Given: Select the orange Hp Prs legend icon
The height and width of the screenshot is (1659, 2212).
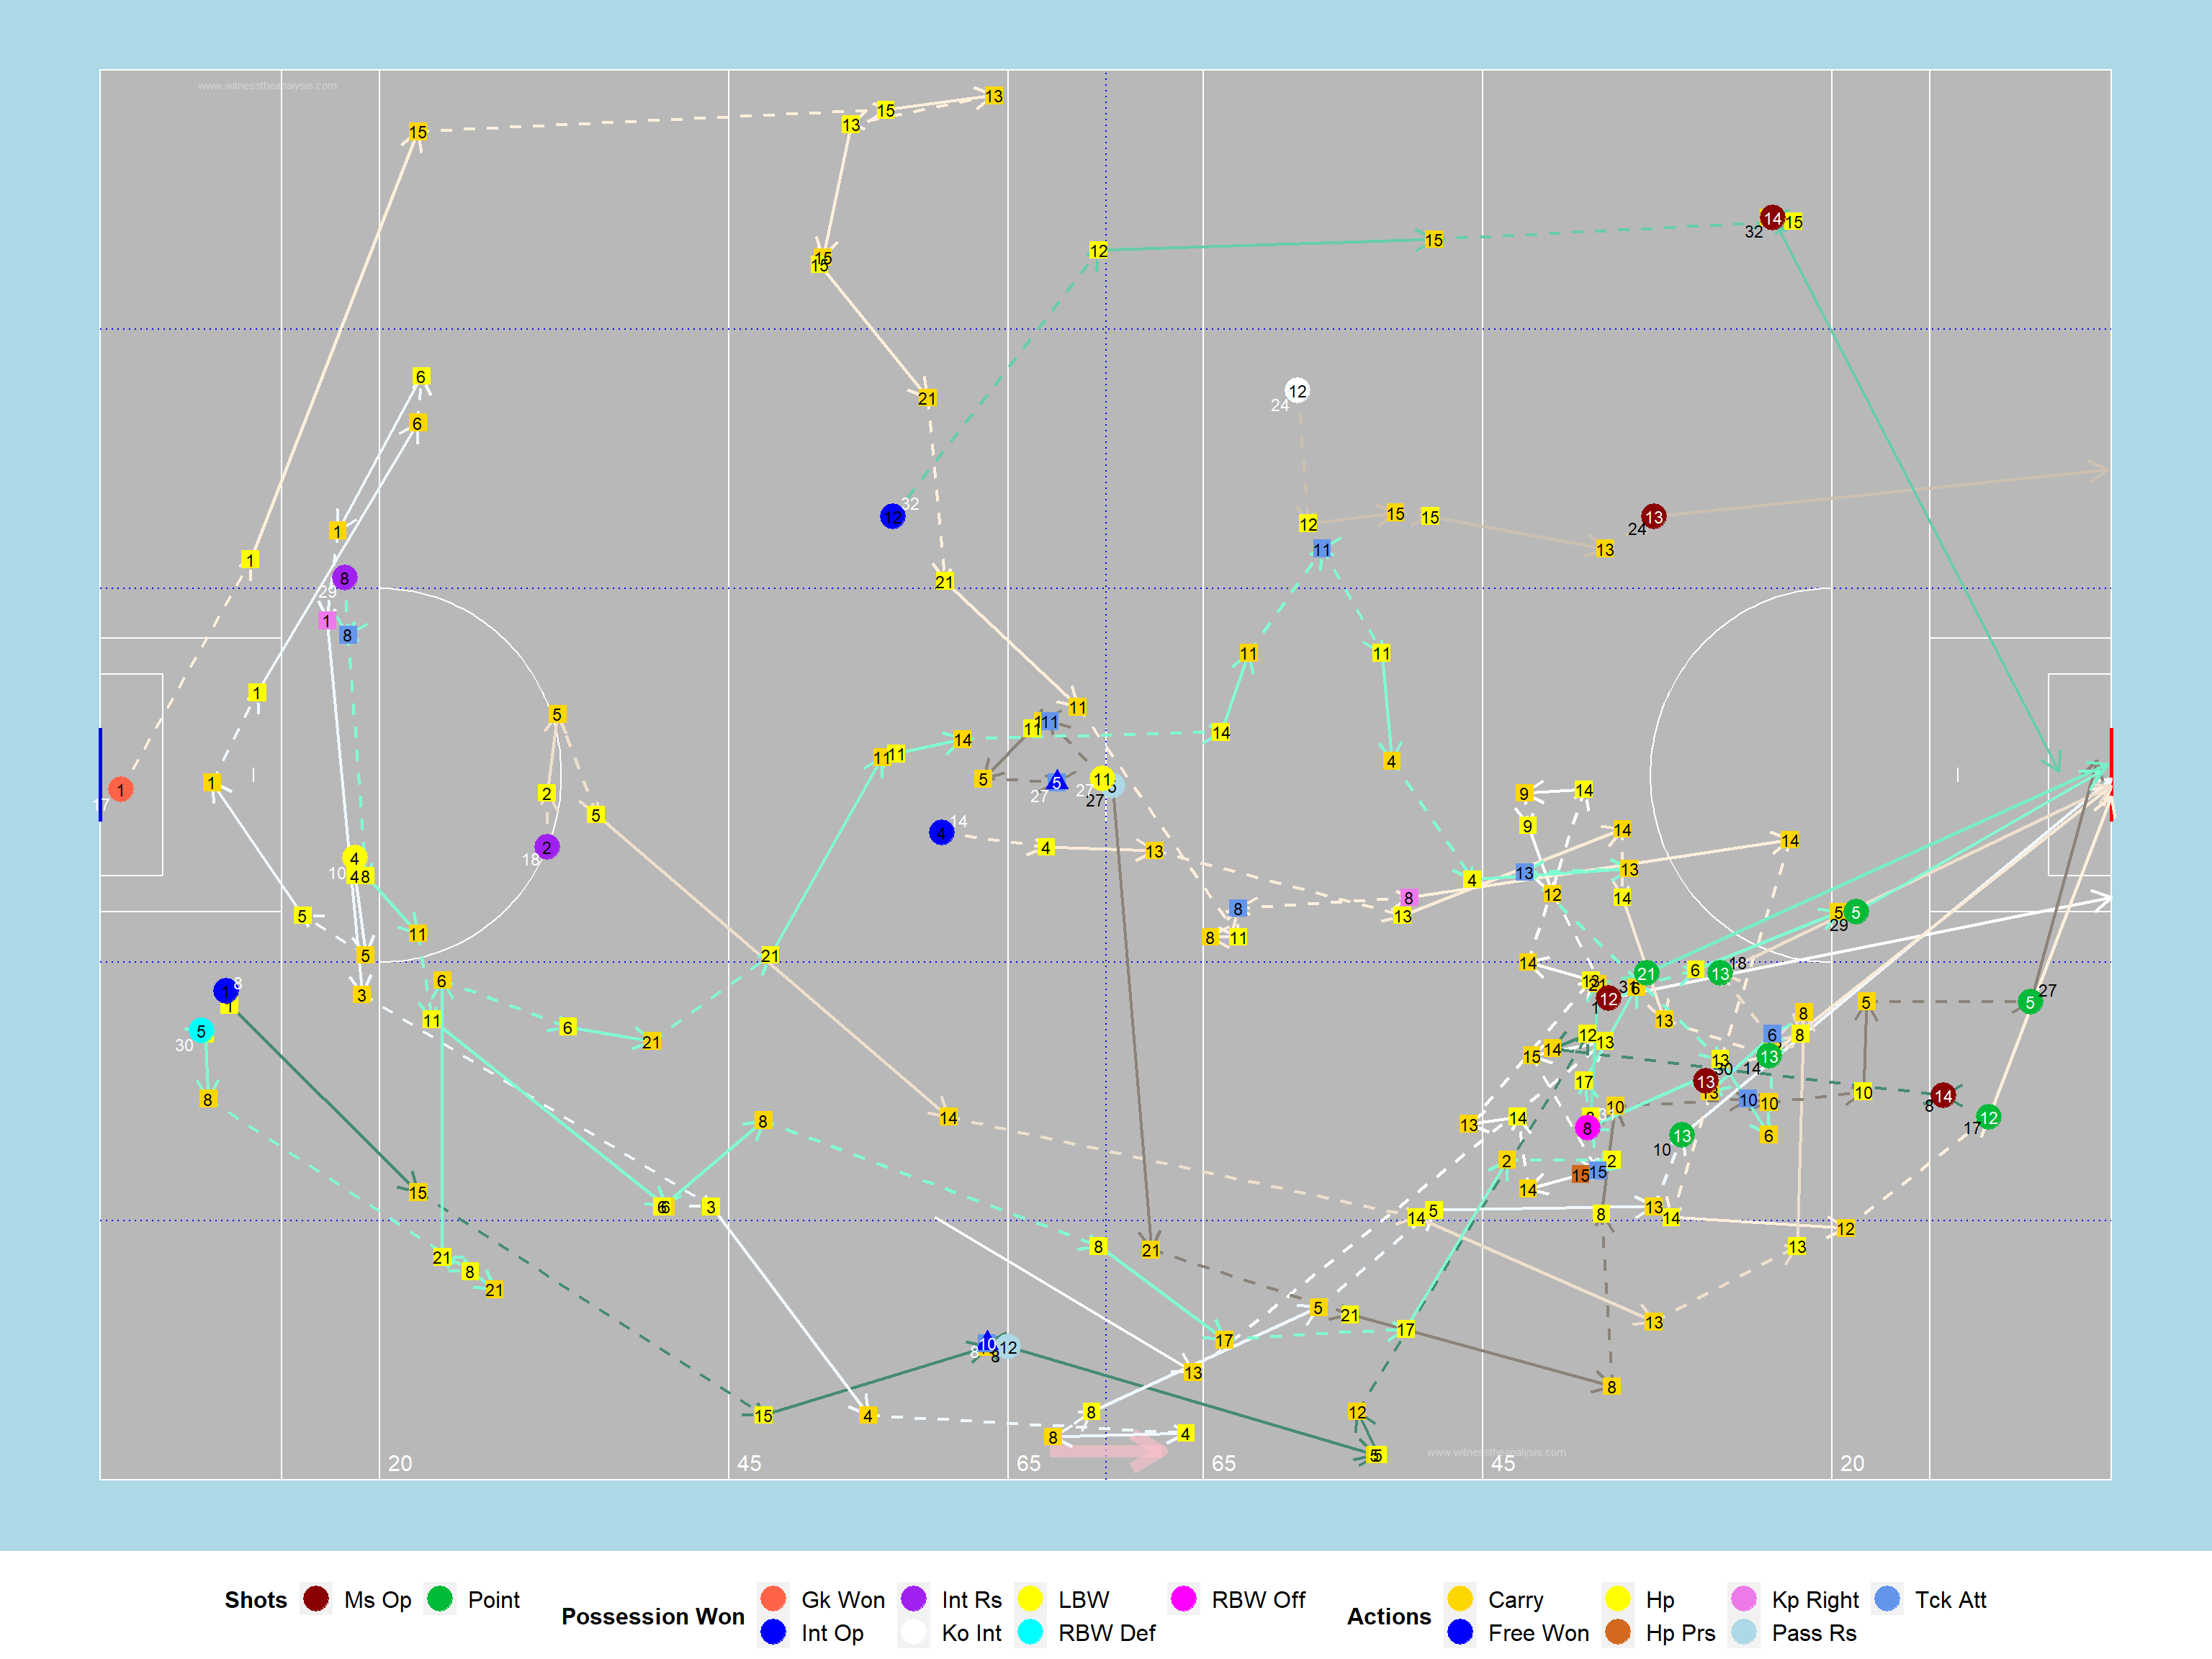Looking at the screenshot, I should [1617, 1632].
